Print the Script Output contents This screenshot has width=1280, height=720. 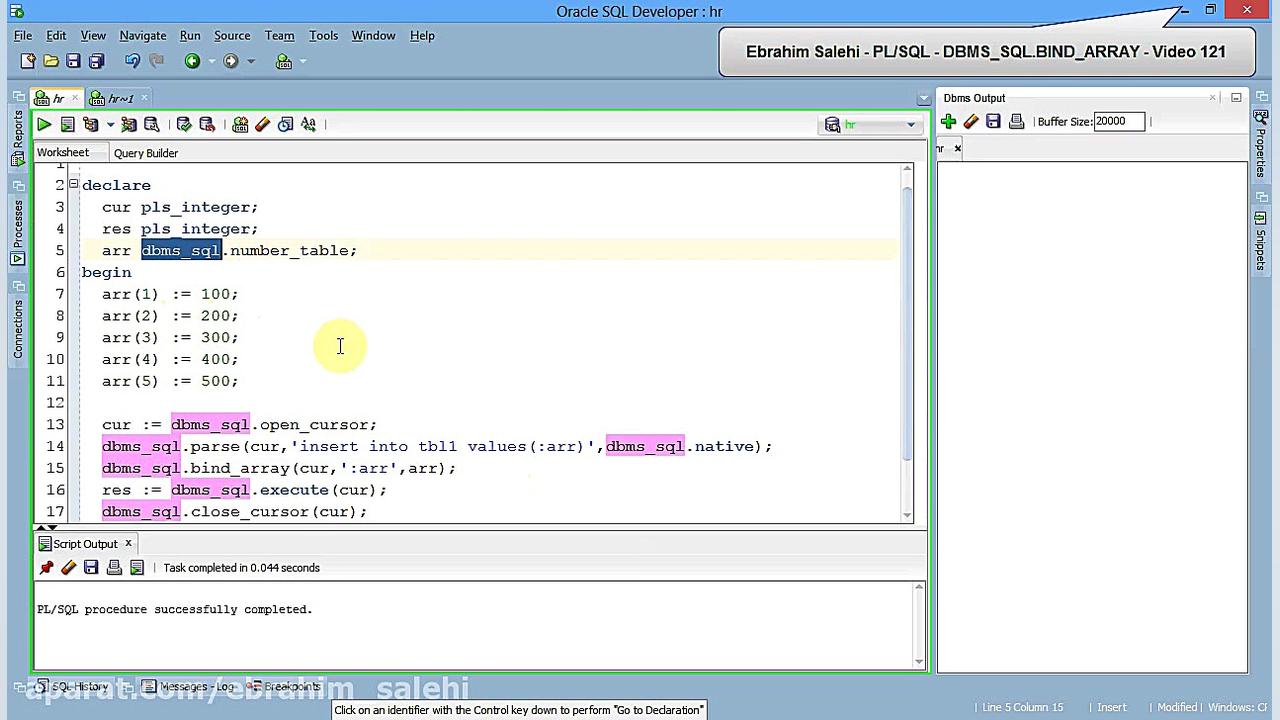(x=114, y=567)
